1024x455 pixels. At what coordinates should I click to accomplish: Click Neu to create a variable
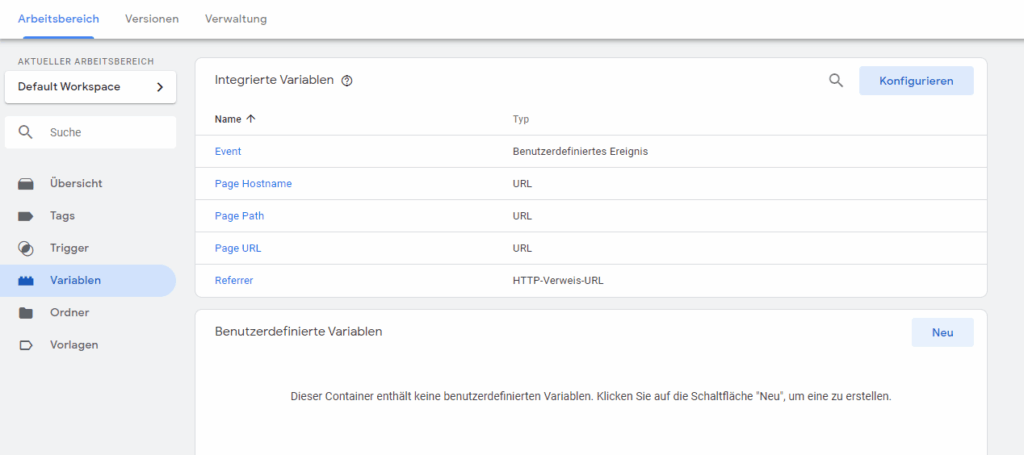coord(942,333)
